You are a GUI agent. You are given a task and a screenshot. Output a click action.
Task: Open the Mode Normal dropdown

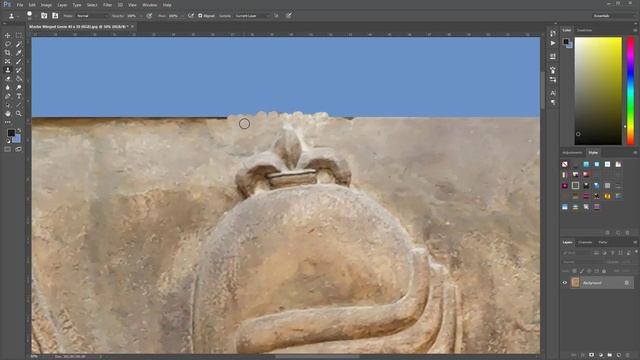click(92, 16)
